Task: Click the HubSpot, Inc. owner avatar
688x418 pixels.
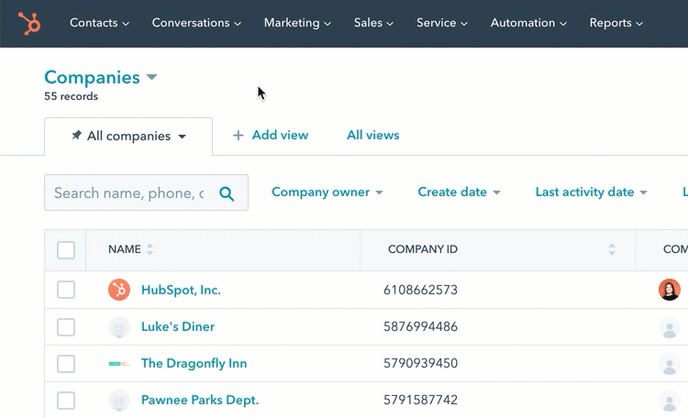Action: click(669, 290)
